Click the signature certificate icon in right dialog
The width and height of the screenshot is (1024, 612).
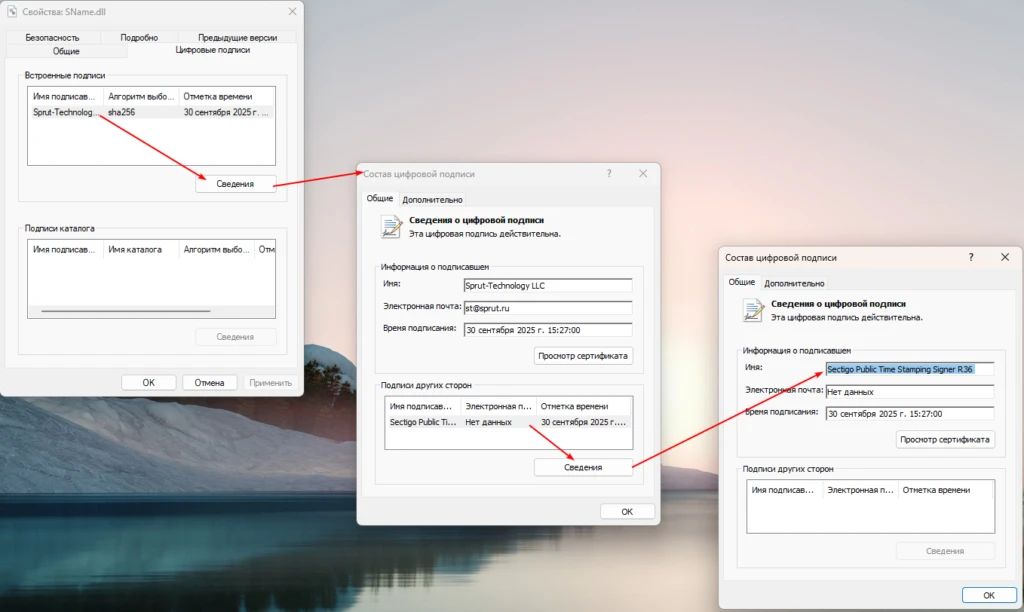[752, 310]
